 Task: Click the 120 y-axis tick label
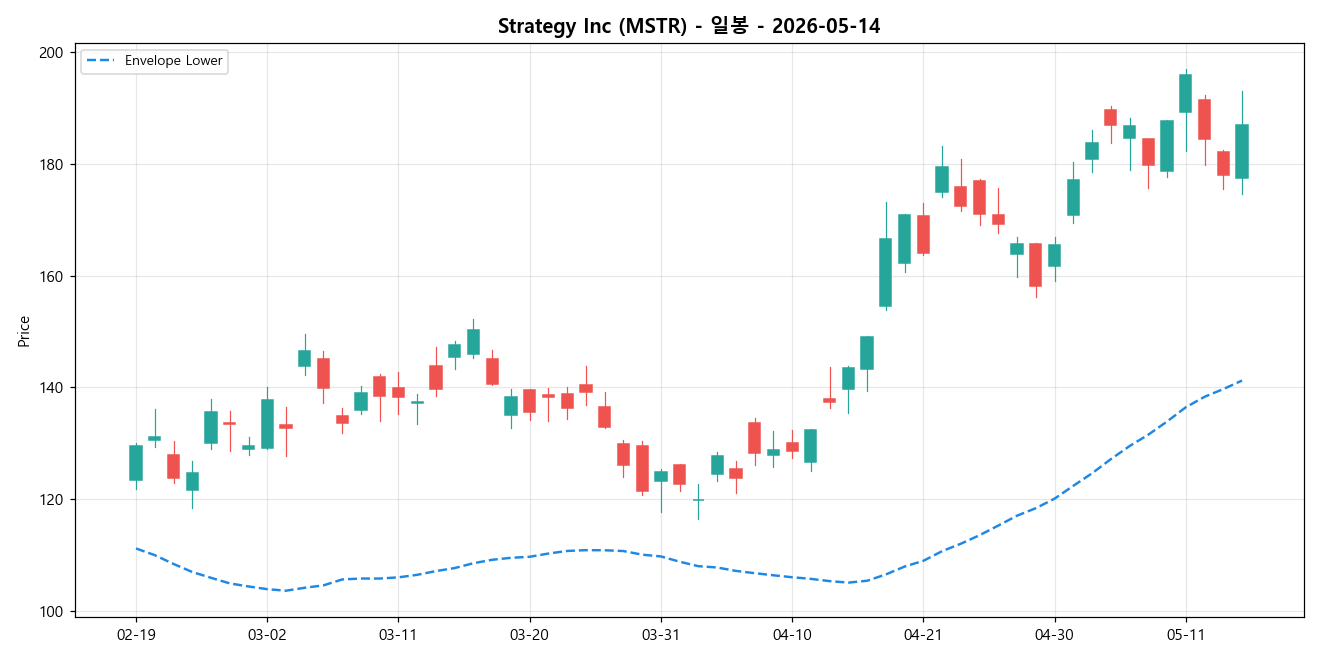51,500
